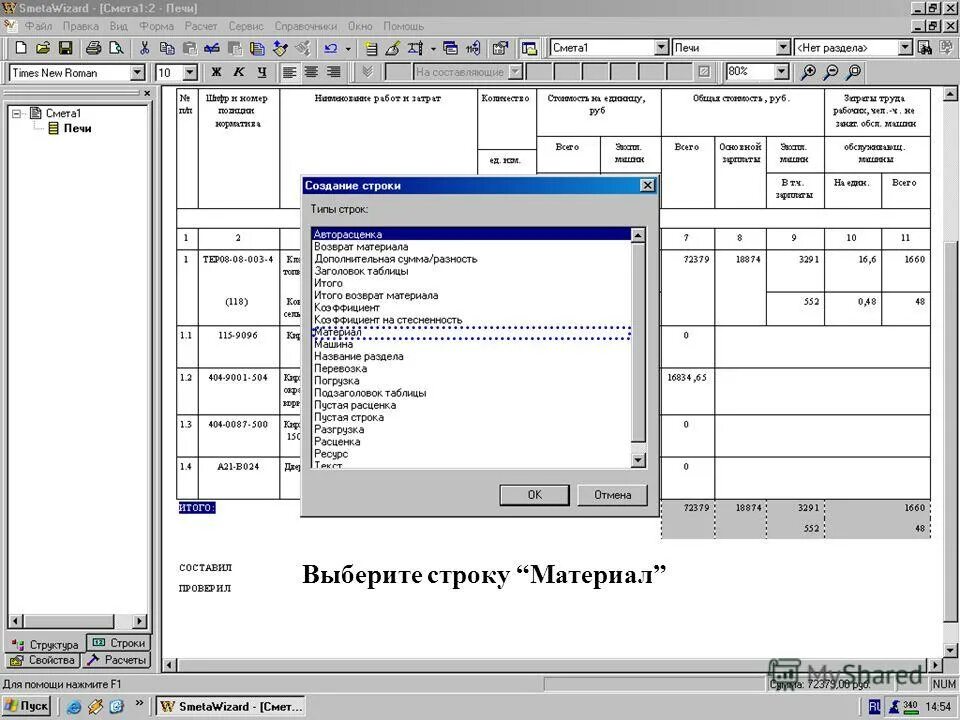Activate print preview icon

(116, 47)
